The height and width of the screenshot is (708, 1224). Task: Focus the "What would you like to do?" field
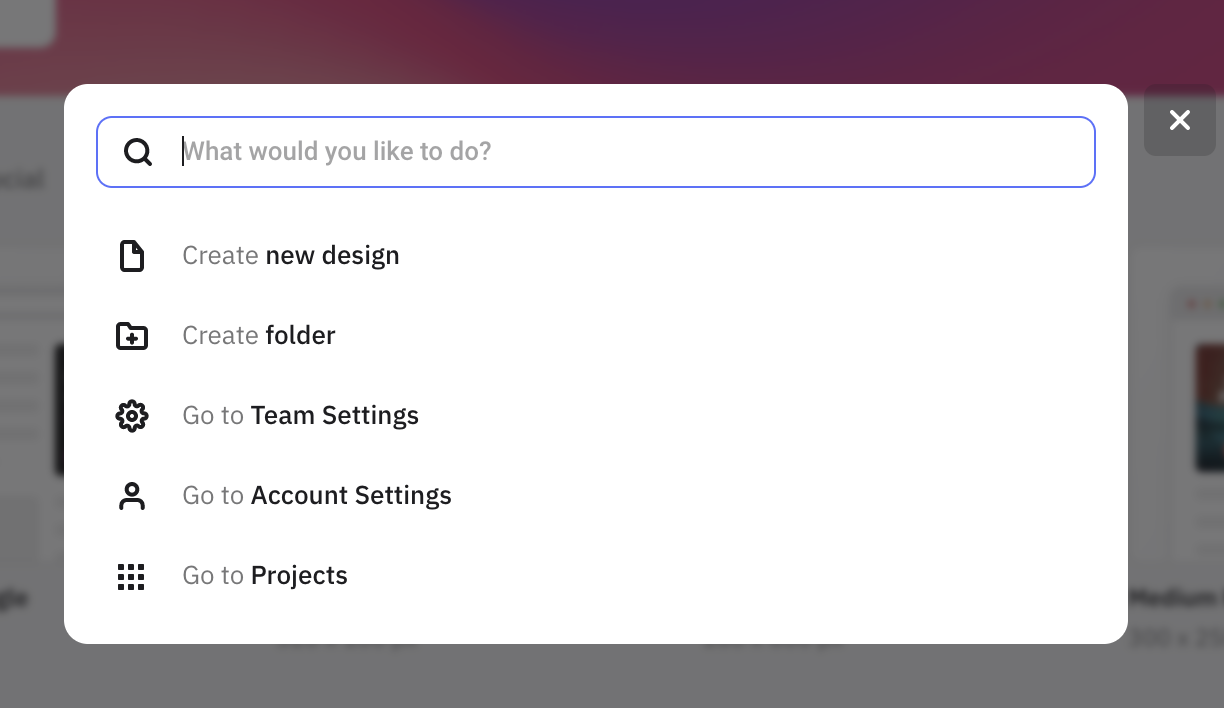coord(596,152)
